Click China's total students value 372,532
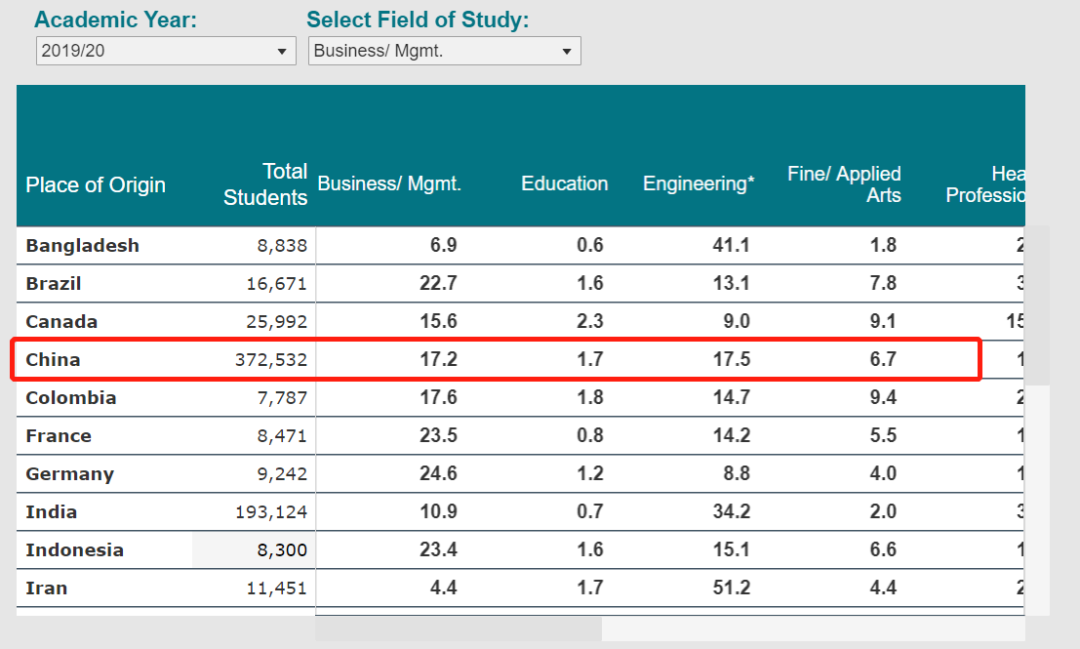The height and width of the screenshot is (649, 1080). click(x=272, y=360)
